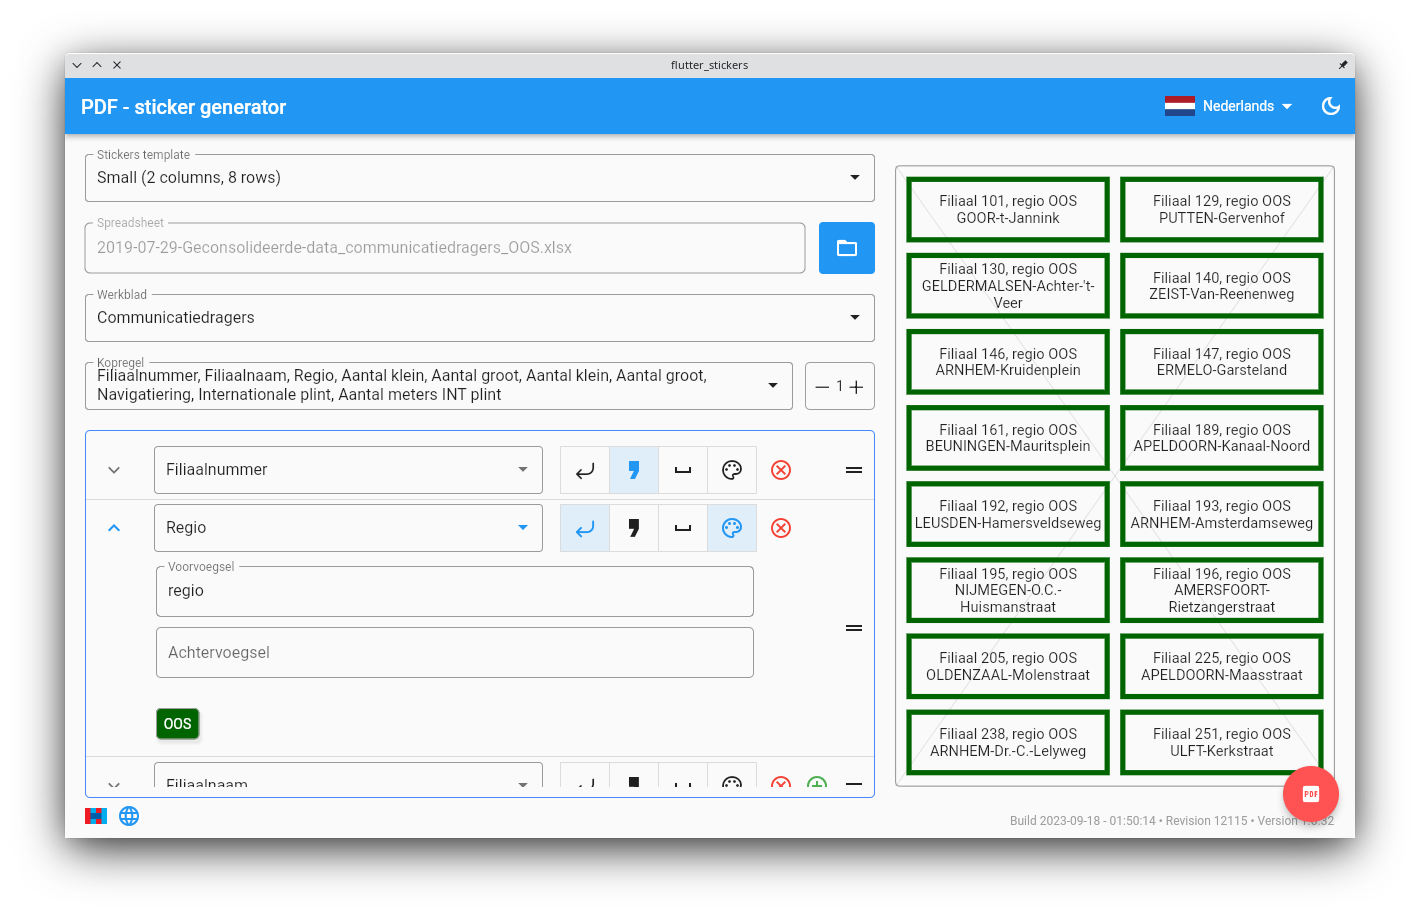This screenshot has height=915, width=1420.
Task: Remove the Filiaalnummer field with red X
Action: [x=781, y=470]
